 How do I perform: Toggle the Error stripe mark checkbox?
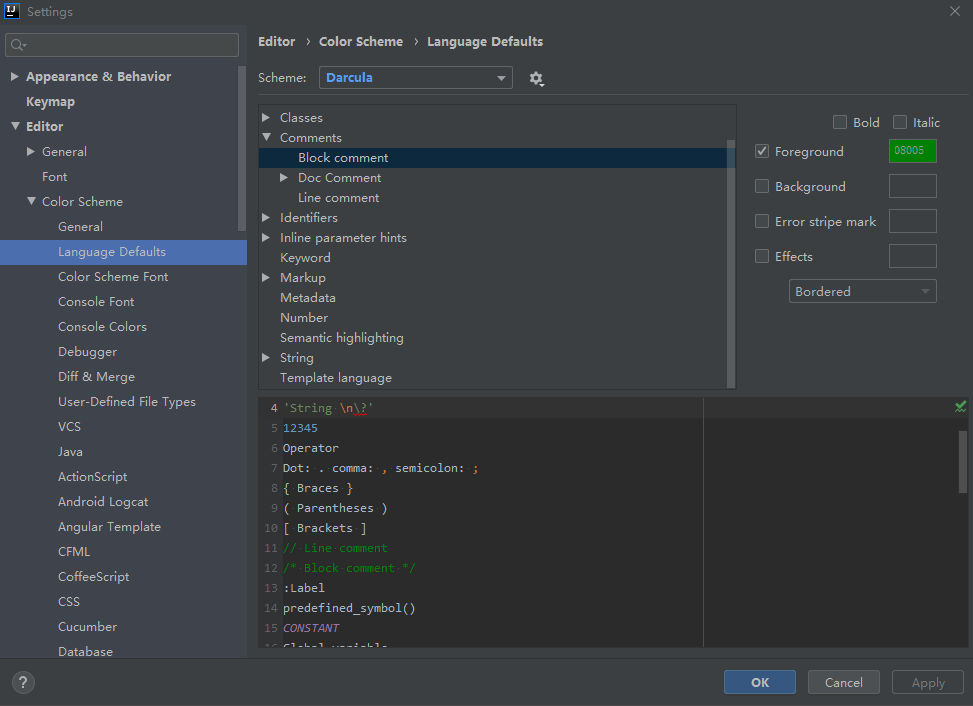pos(762,221)
